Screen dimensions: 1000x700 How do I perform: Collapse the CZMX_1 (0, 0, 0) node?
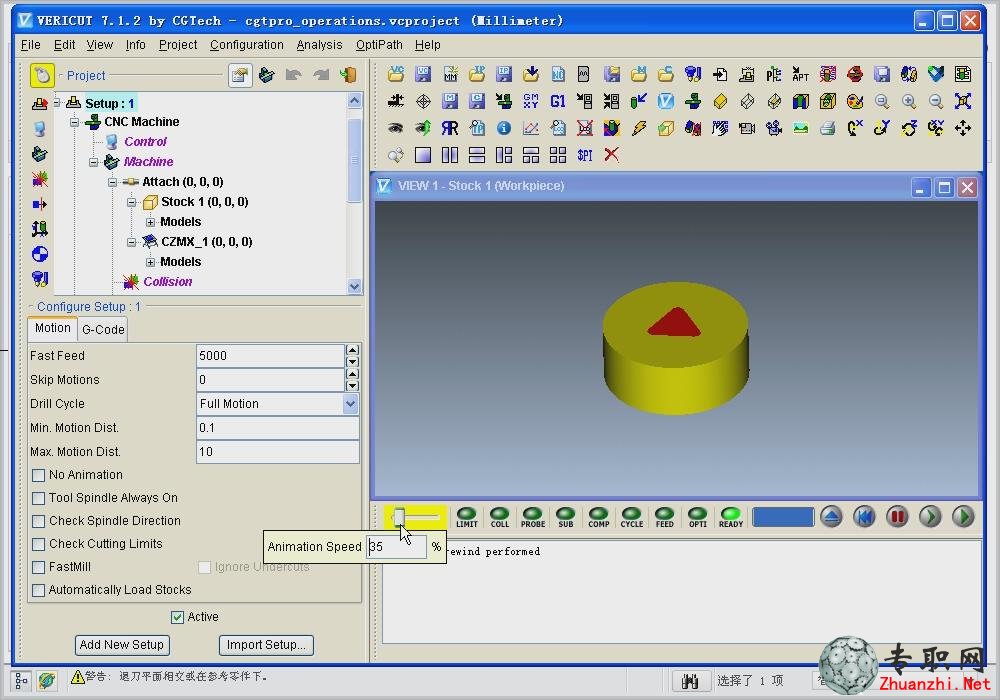coord(131,242)
